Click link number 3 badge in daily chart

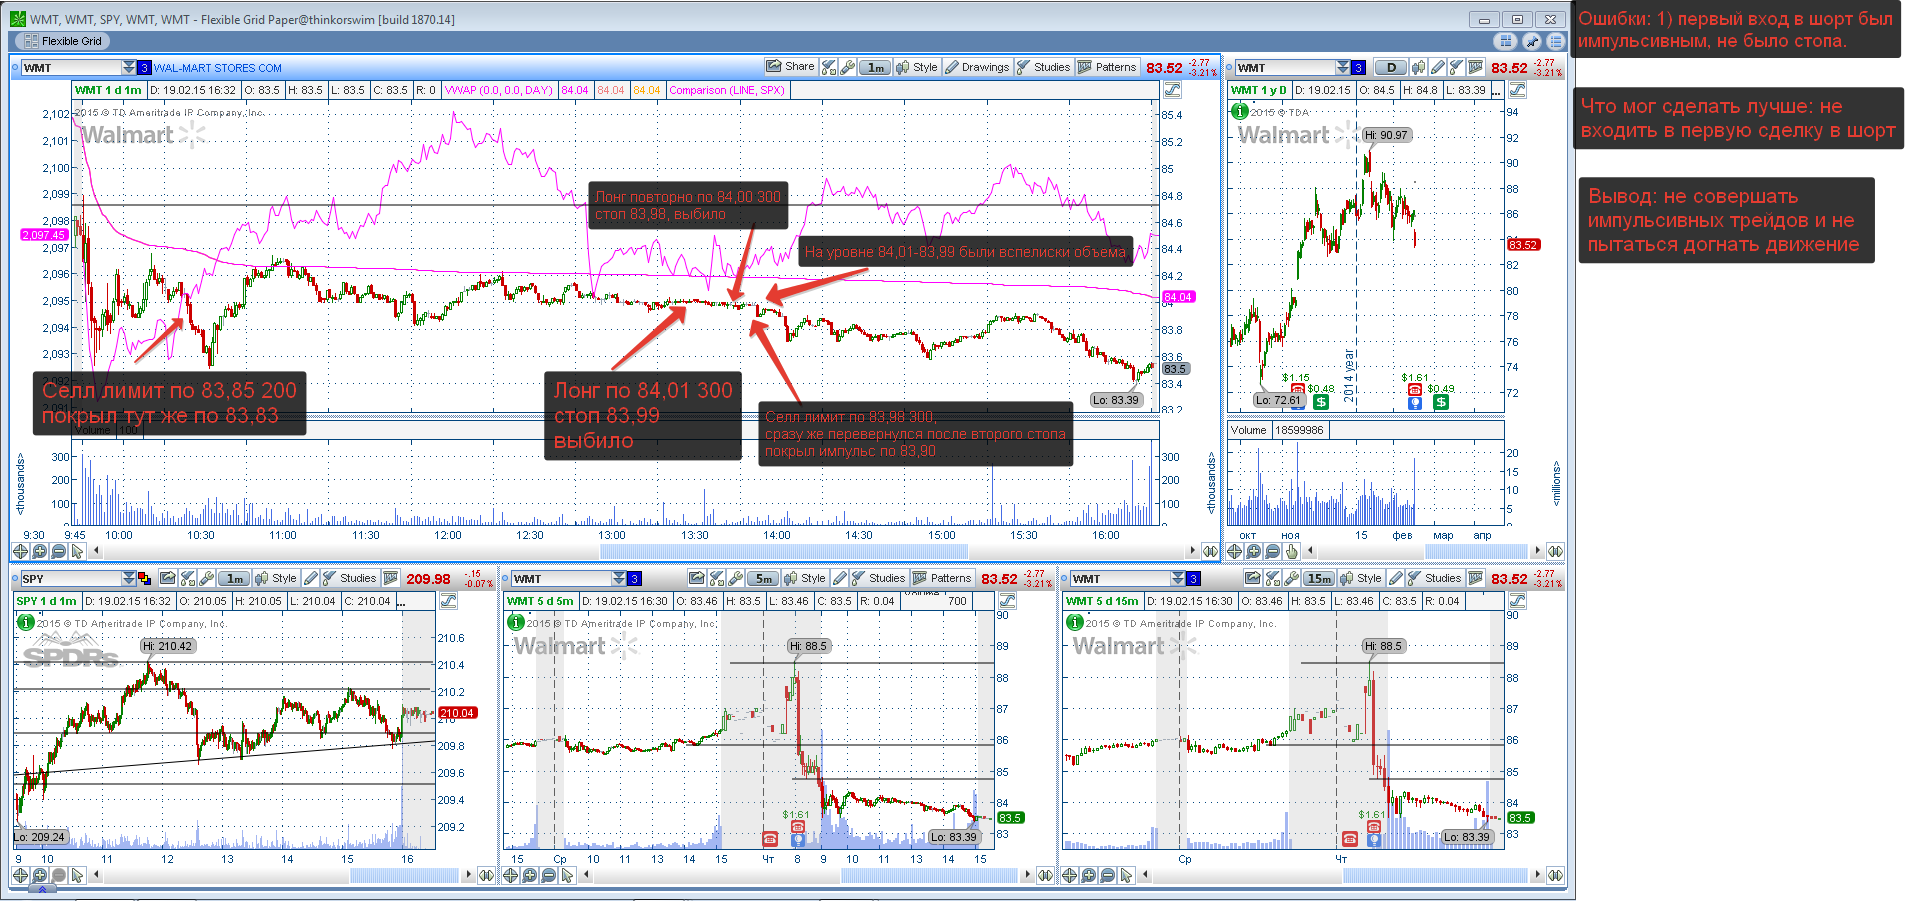click(1358, 67)
